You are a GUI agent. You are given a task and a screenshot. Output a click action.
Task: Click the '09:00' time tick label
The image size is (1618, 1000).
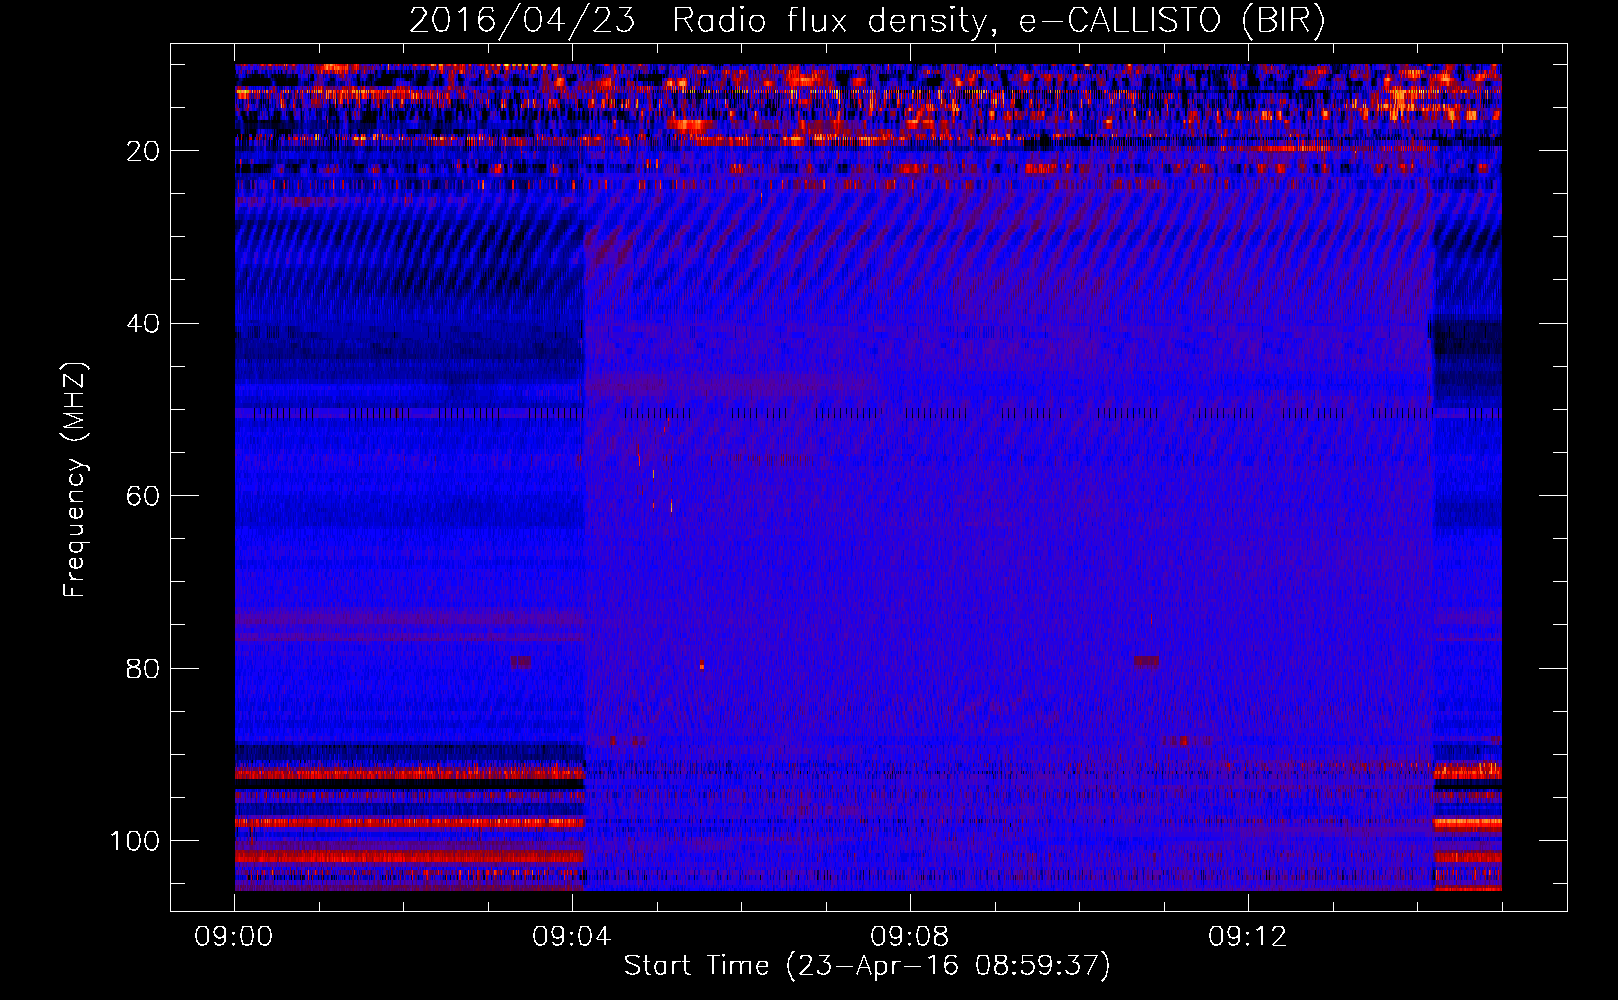coord(234,937)
